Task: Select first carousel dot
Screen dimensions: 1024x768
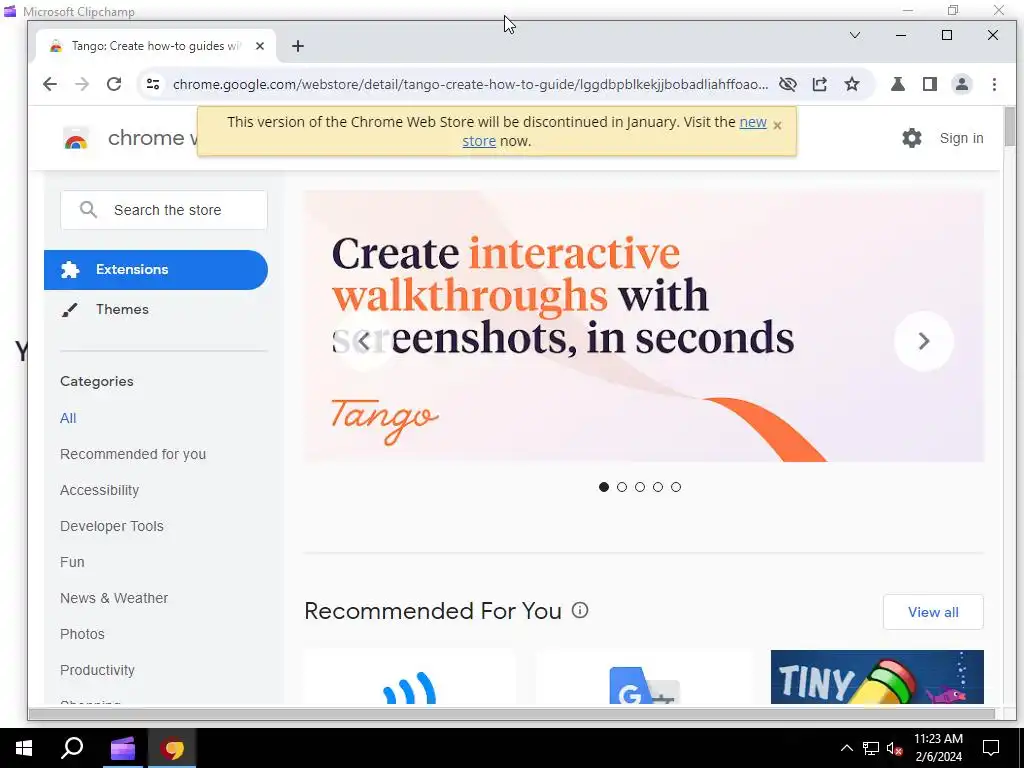Action: (x=603, y=487)
